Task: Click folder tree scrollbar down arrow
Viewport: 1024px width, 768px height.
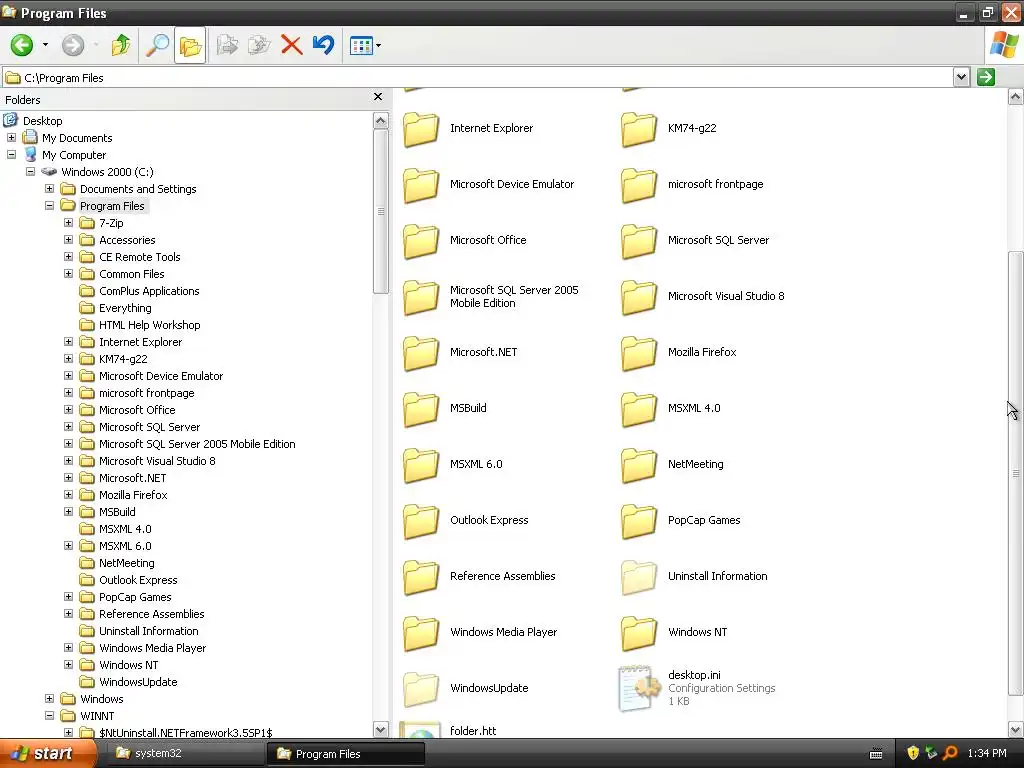Action: (x=381, y=729)
